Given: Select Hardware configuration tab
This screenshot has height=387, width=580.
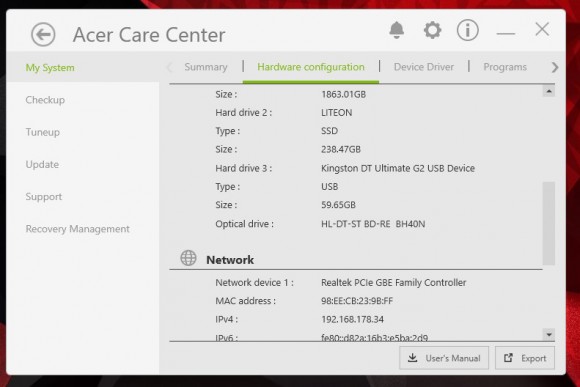Looking at the screenshot, I should tap(311, 67).
